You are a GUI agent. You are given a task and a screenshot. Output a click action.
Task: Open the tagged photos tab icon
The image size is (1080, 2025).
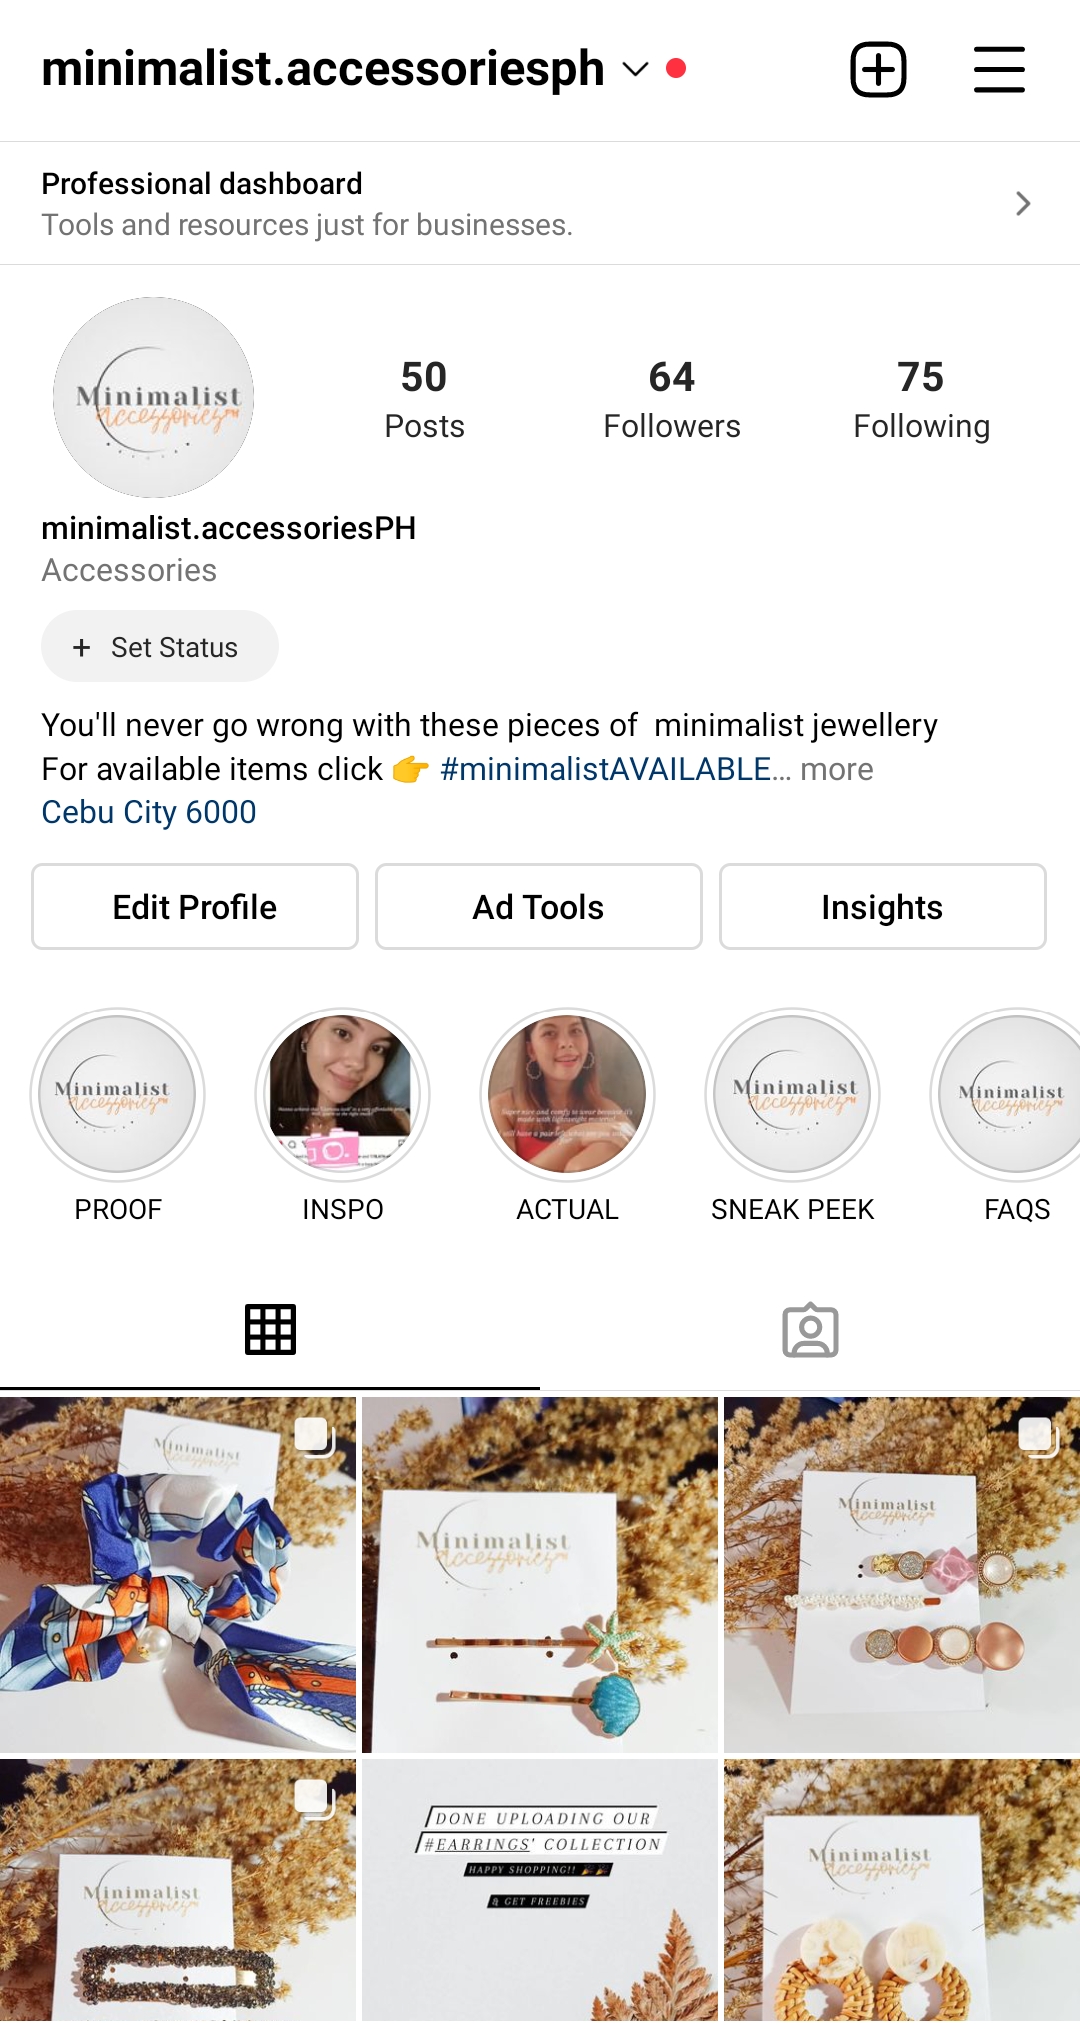pos(810,1330)
